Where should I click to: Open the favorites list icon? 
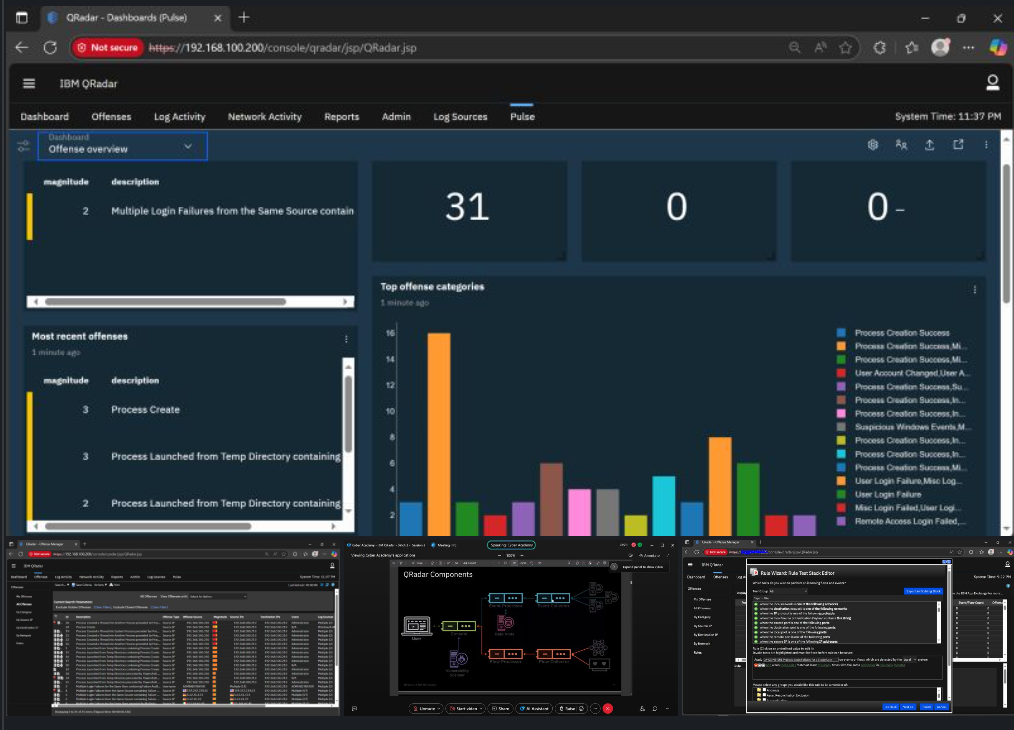pyautogui.click(x=912, y=47)
